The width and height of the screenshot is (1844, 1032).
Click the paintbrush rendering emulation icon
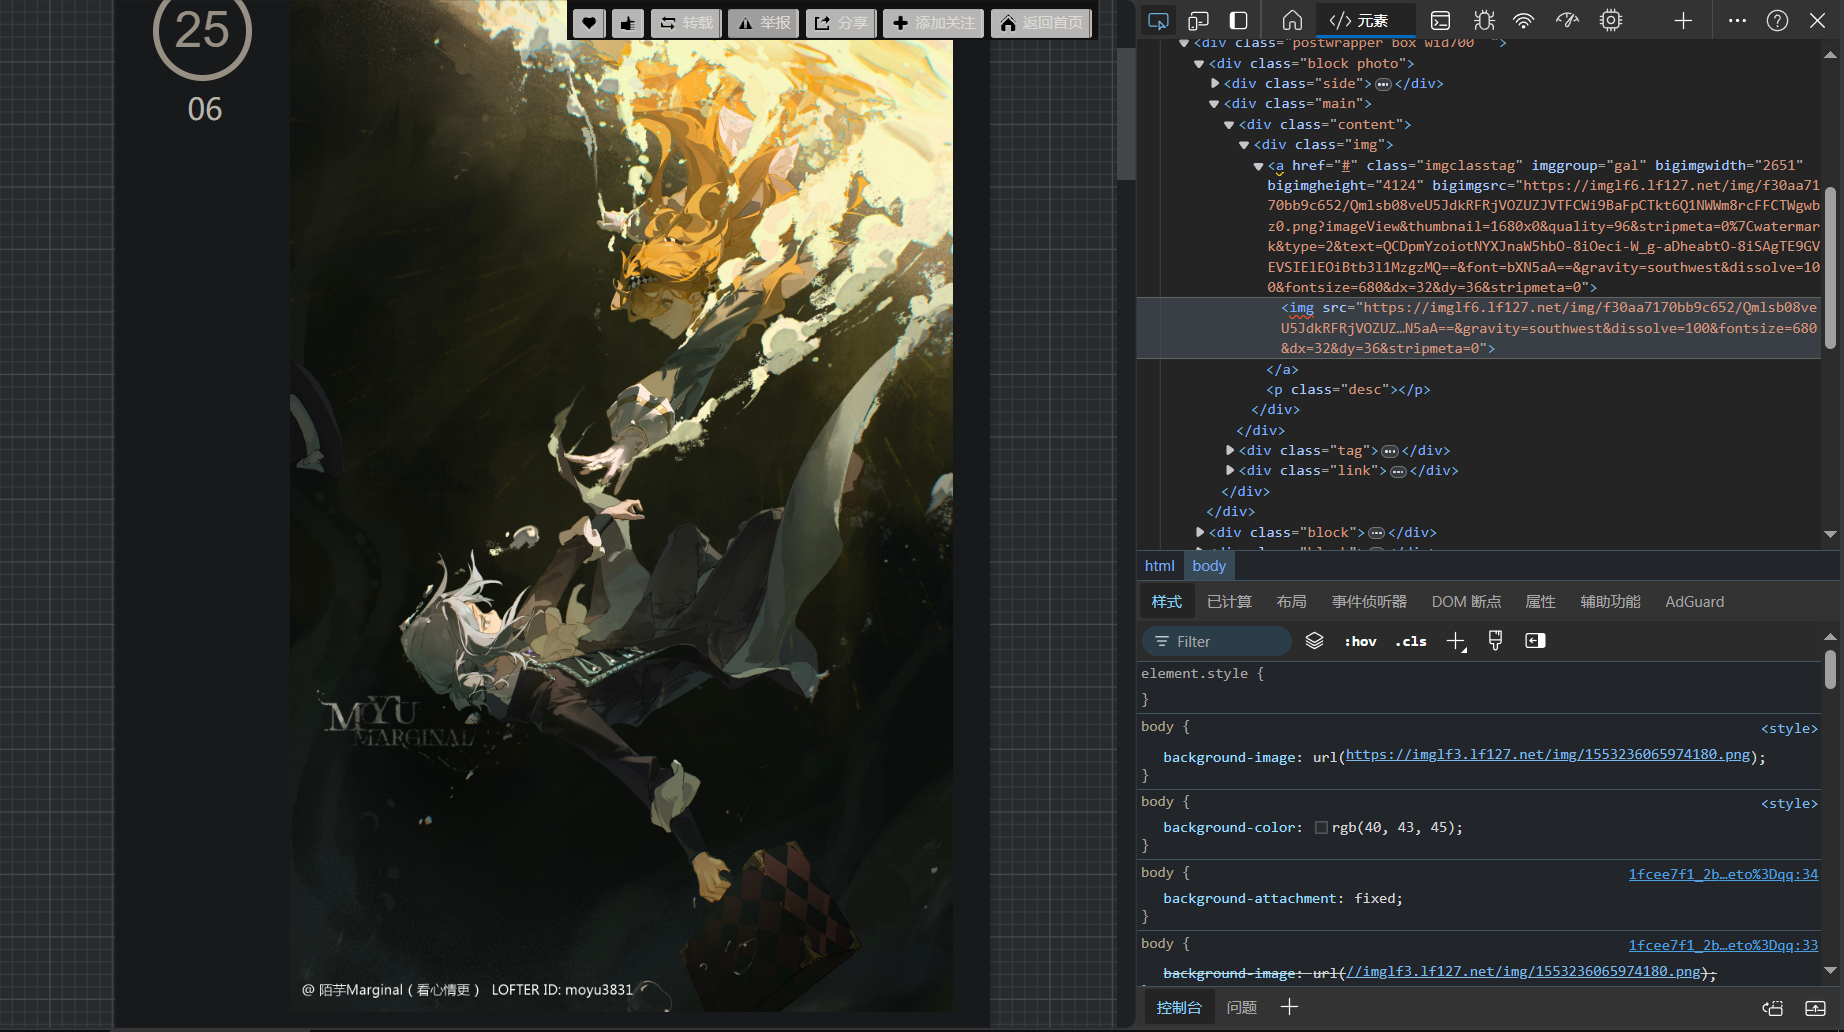click(1495, 641)
